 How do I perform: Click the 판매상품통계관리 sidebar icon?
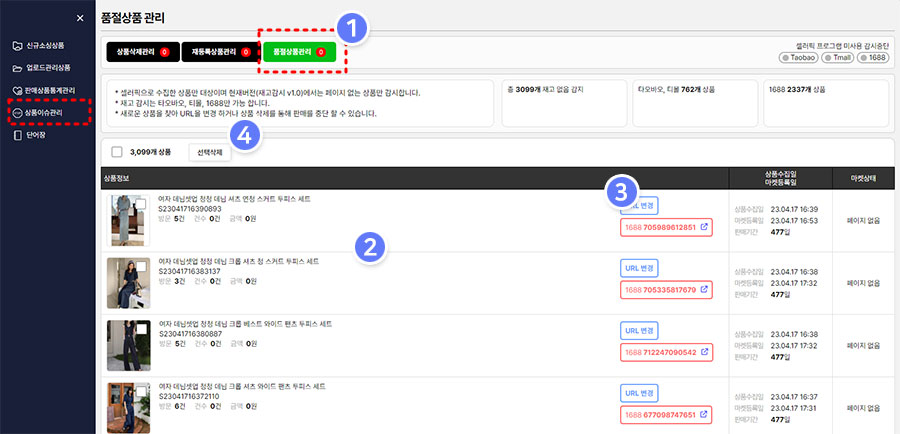coord(17,91)
